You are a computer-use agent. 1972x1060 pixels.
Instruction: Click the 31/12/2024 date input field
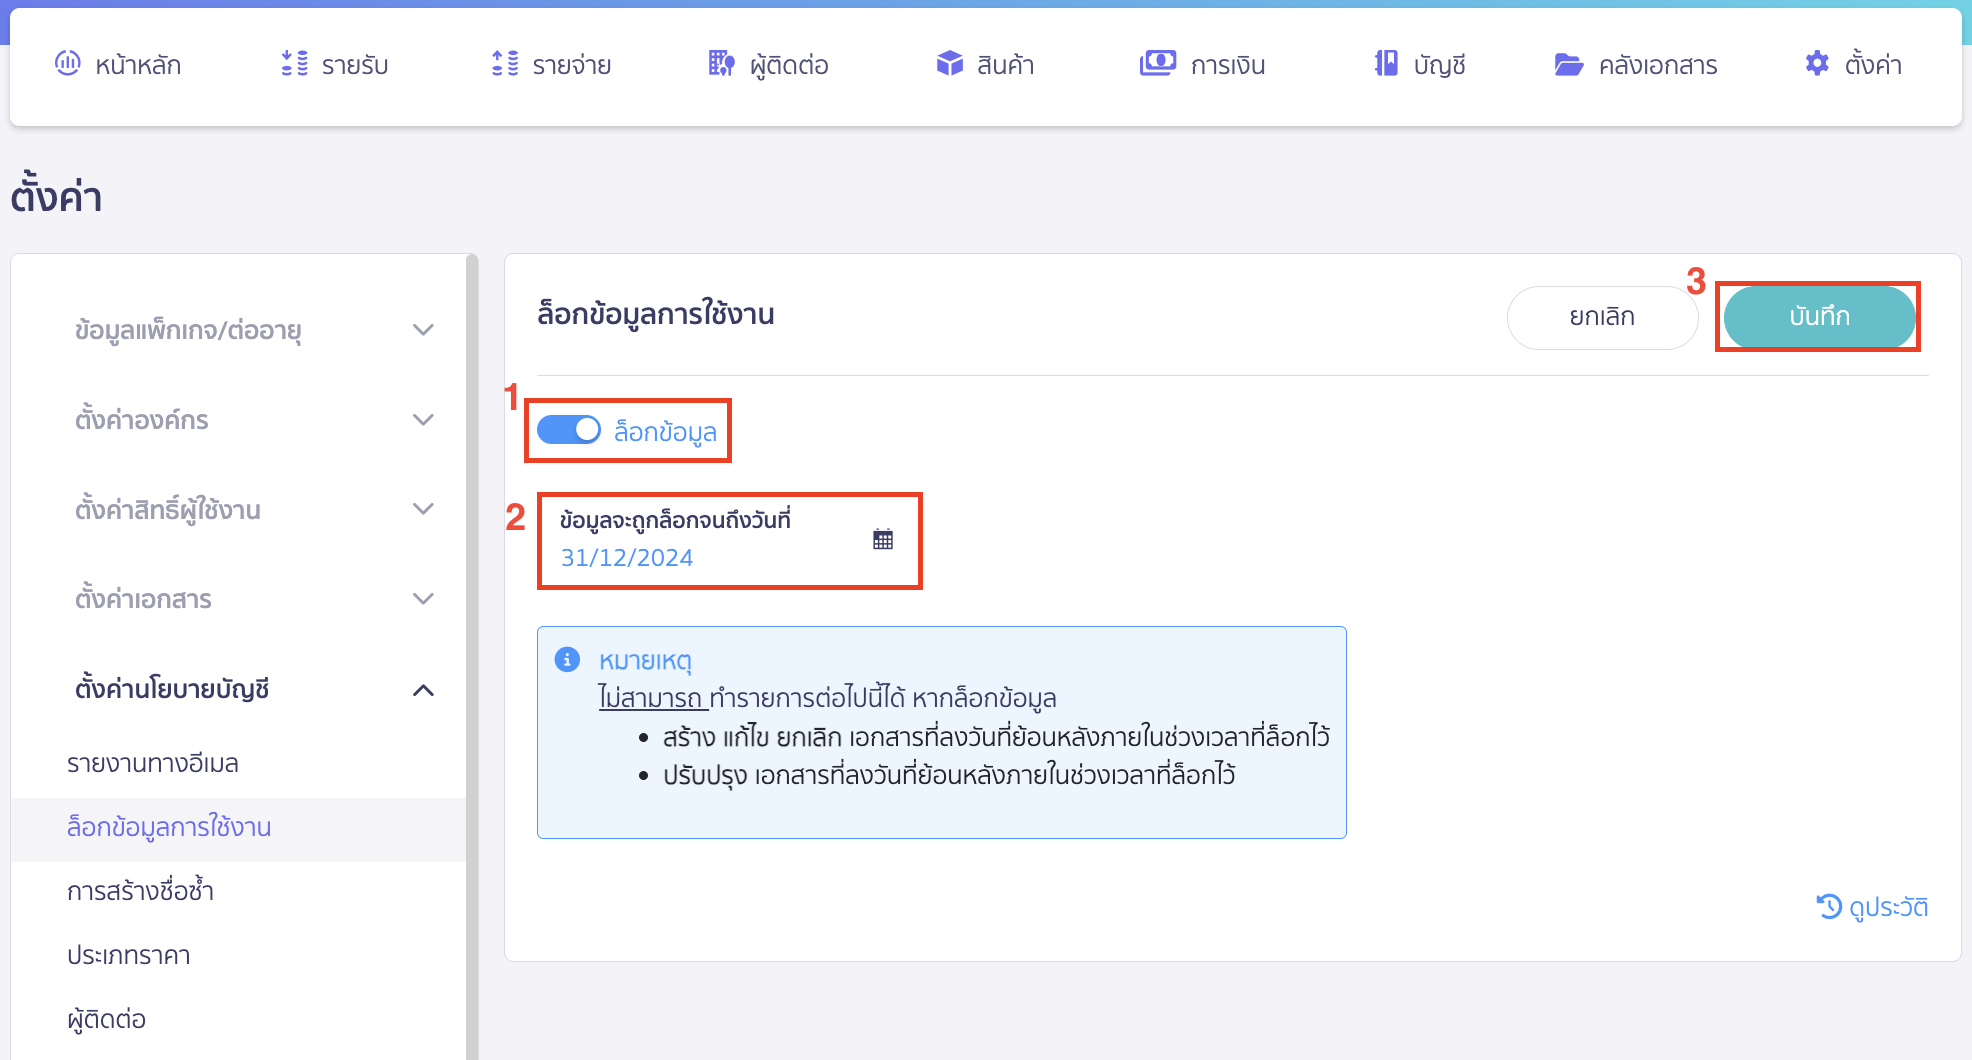coord(626,557)
